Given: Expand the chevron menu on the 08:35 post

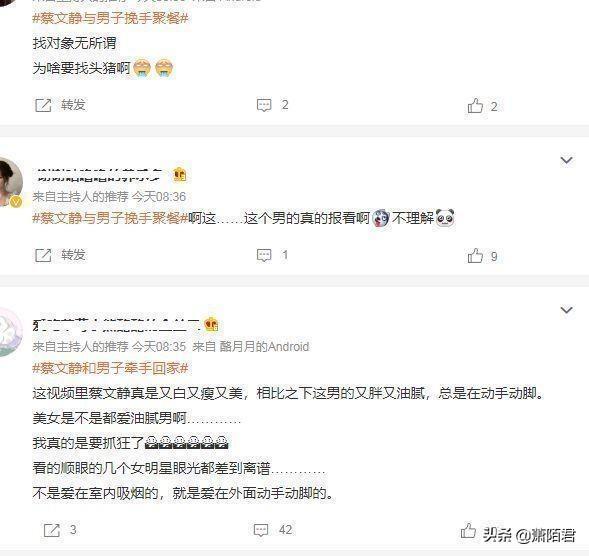Looking at the screenshot, I should point(566,310).
